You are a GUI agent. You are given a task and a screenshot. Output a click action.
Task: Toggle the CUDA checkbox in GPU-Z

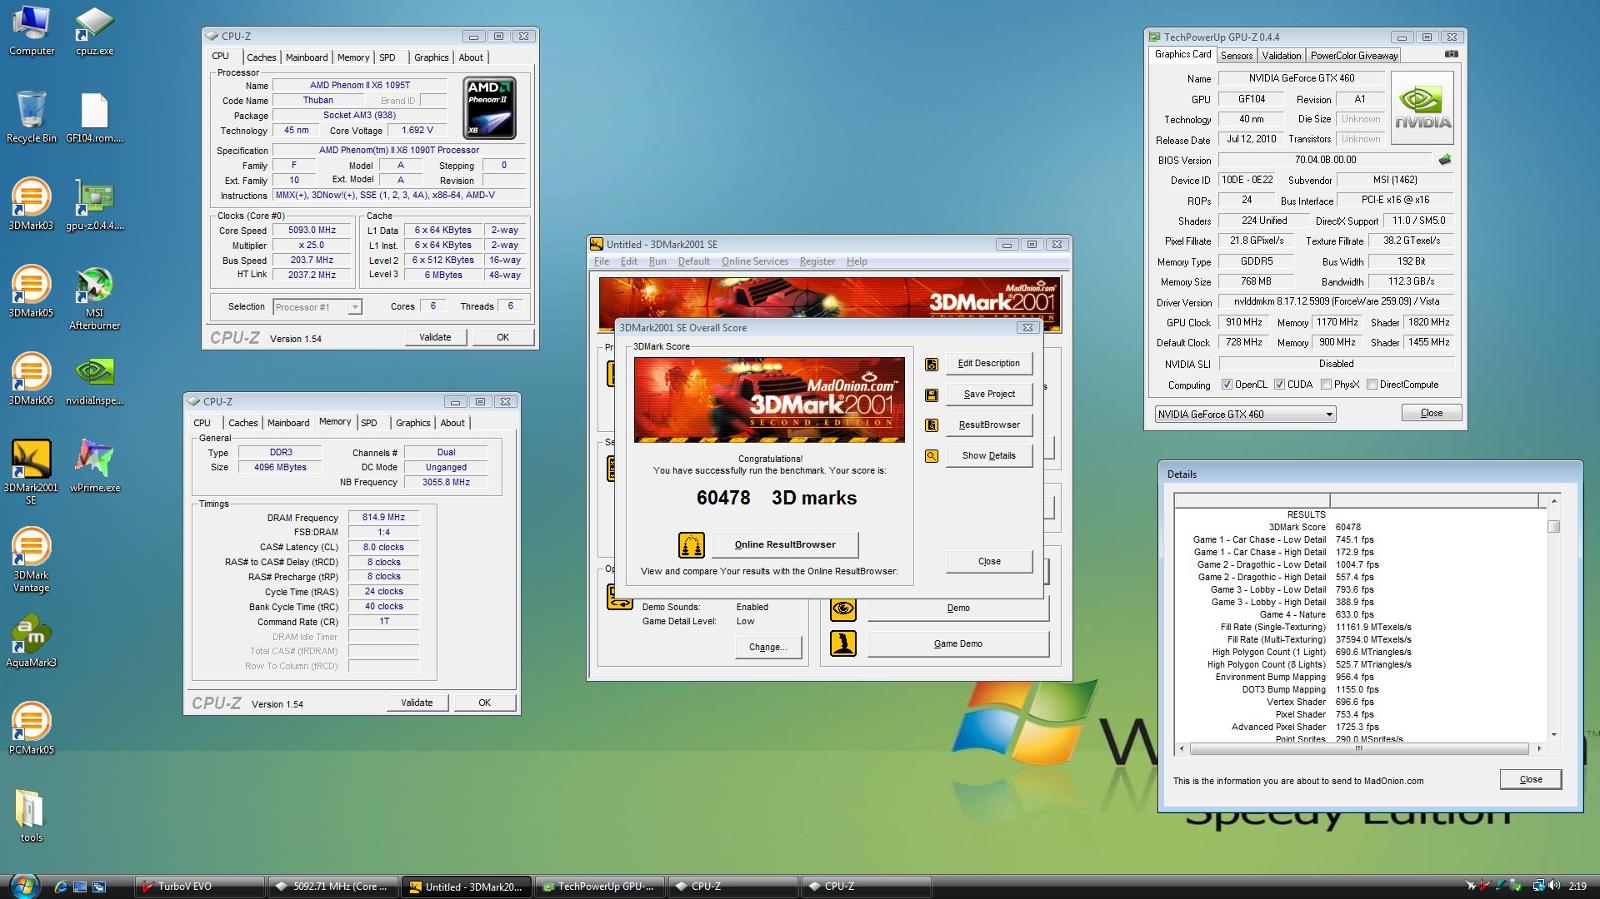click(1279, 385)
